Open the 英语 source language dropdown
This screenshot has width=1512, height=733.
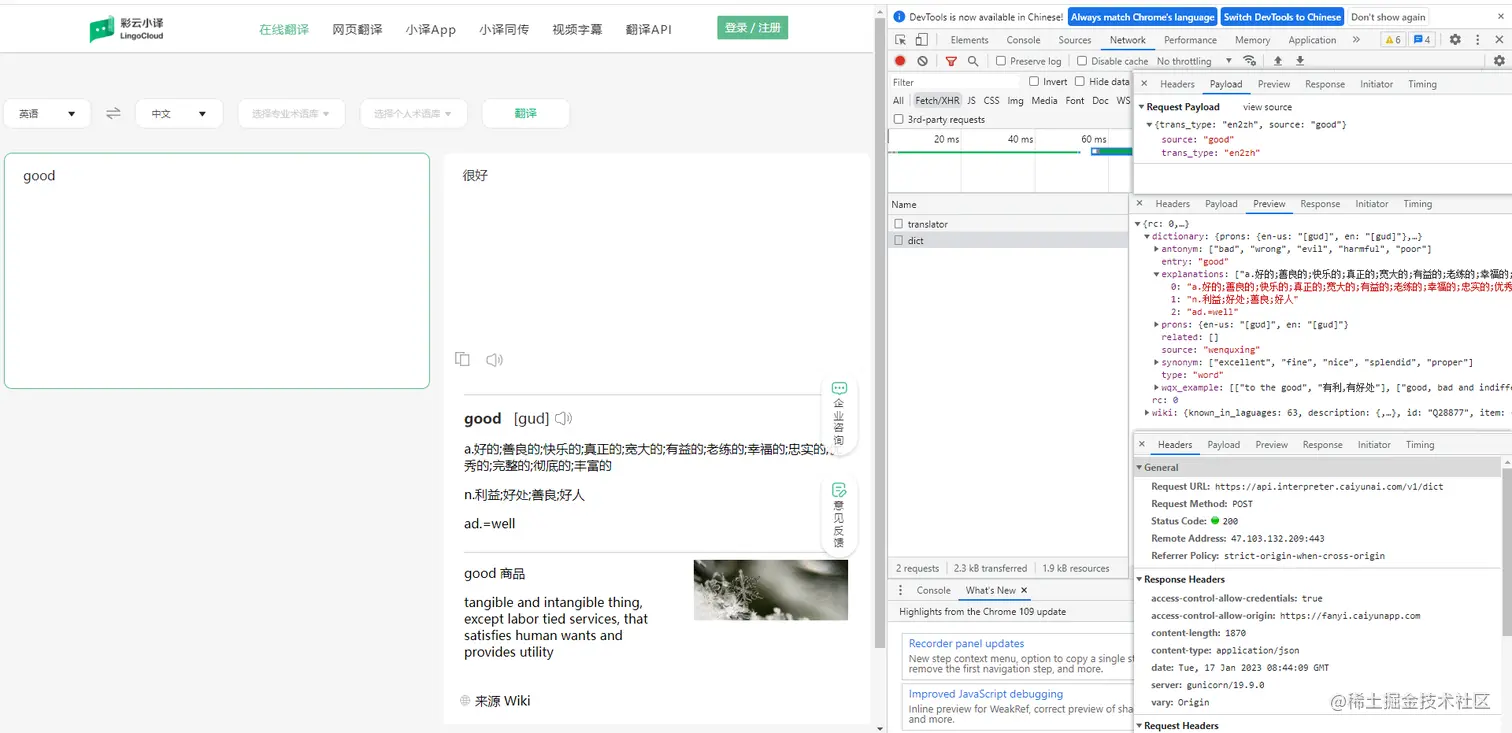point(47,114)
